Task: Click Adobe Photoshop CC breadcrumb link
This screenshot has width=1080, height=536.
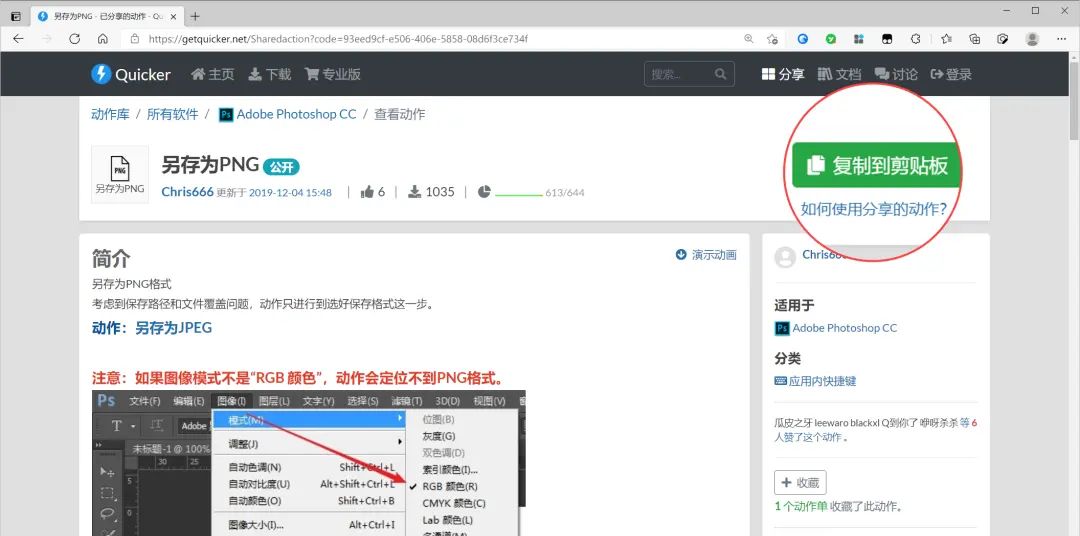Action: [x=296, y=114]
